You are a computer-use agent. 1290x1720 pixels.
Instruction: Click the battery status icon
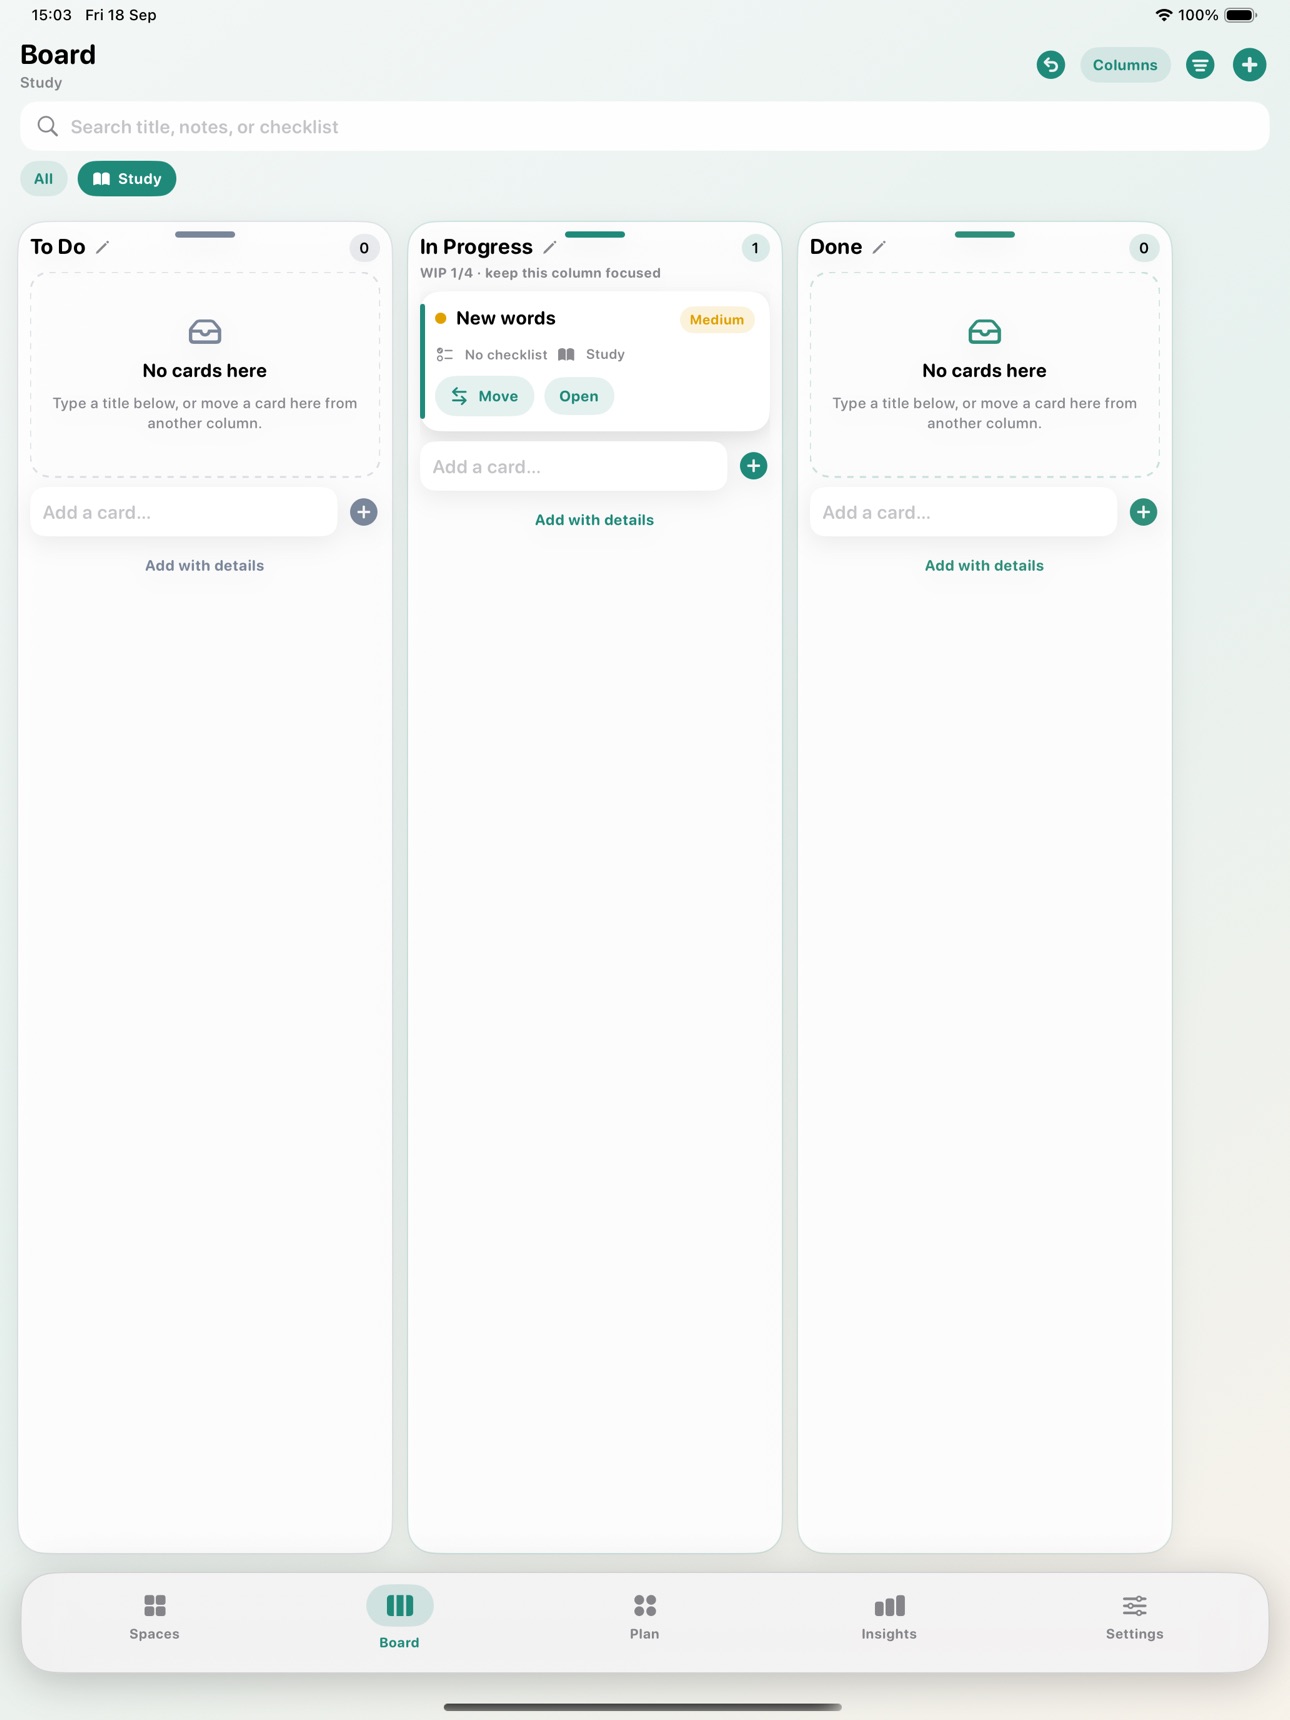pos(1241,15)
